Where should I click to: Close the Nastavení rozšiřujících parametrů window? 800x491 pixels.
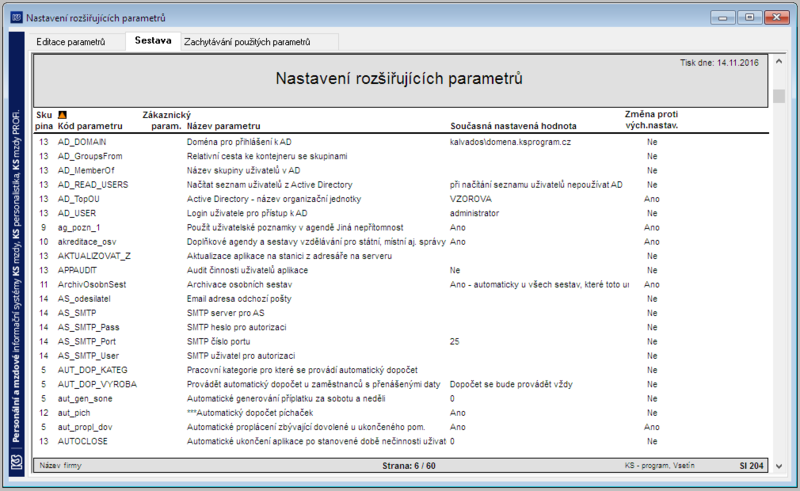777,18
